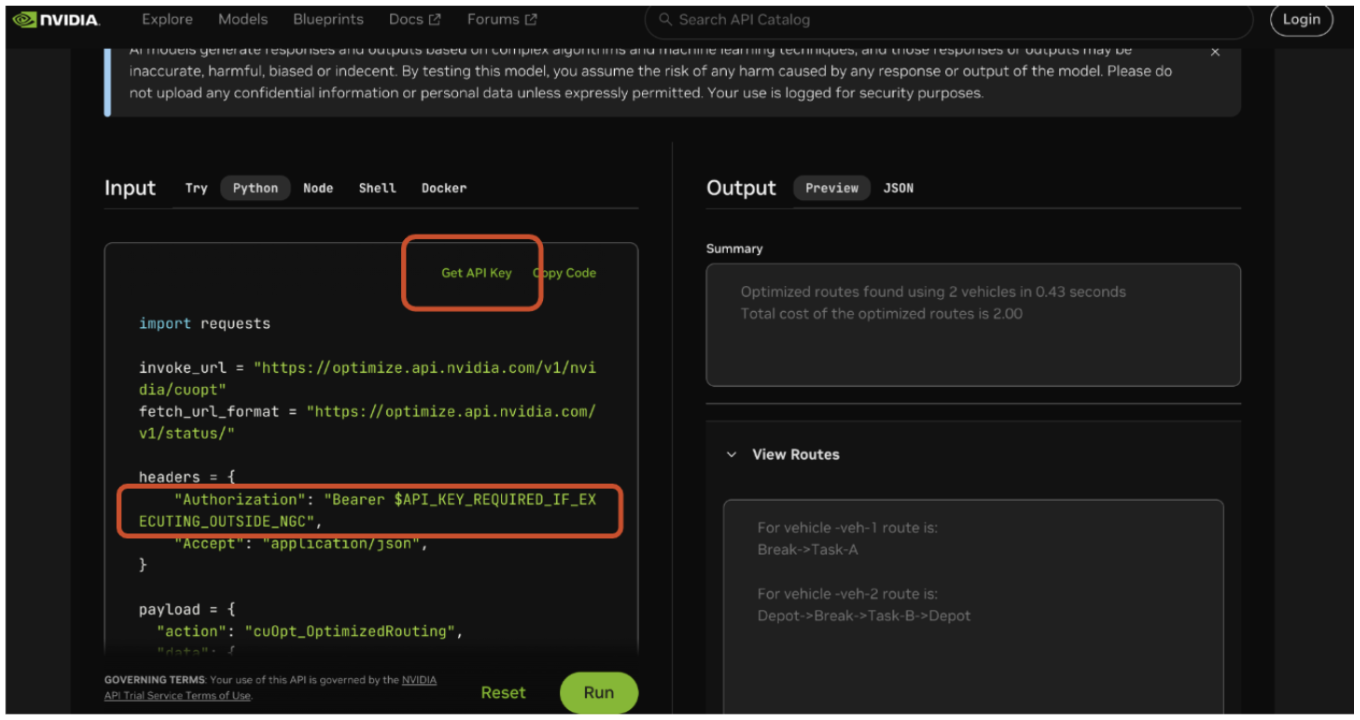1360x720 pixels.
Task: Open the Docs external link
Action: point(414,19)
